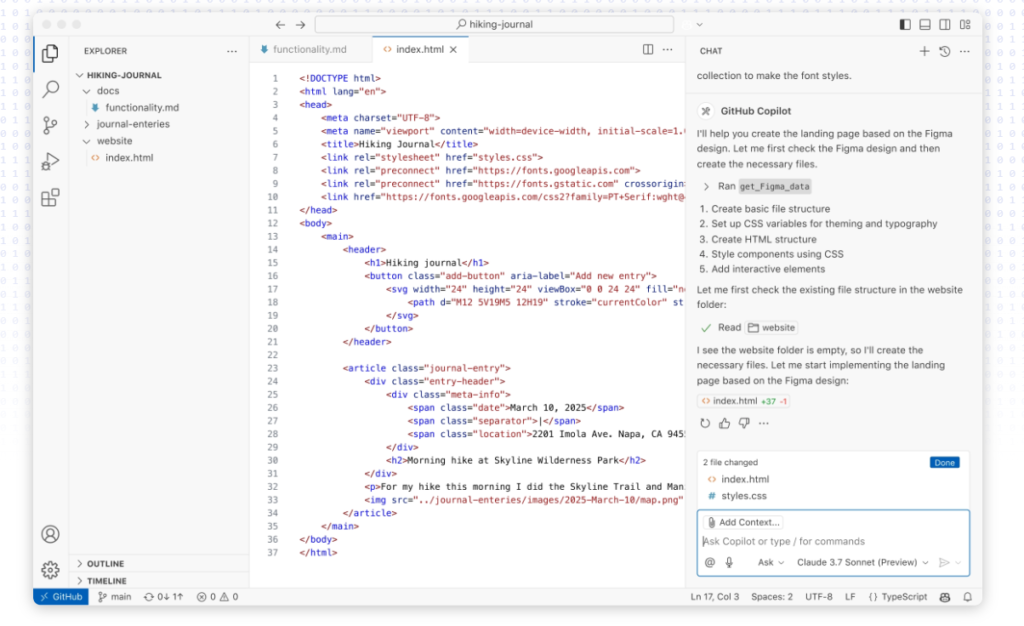1024x626 pixels.
Task: Open editor More Actions ellipsis
Action: [667, 50]
